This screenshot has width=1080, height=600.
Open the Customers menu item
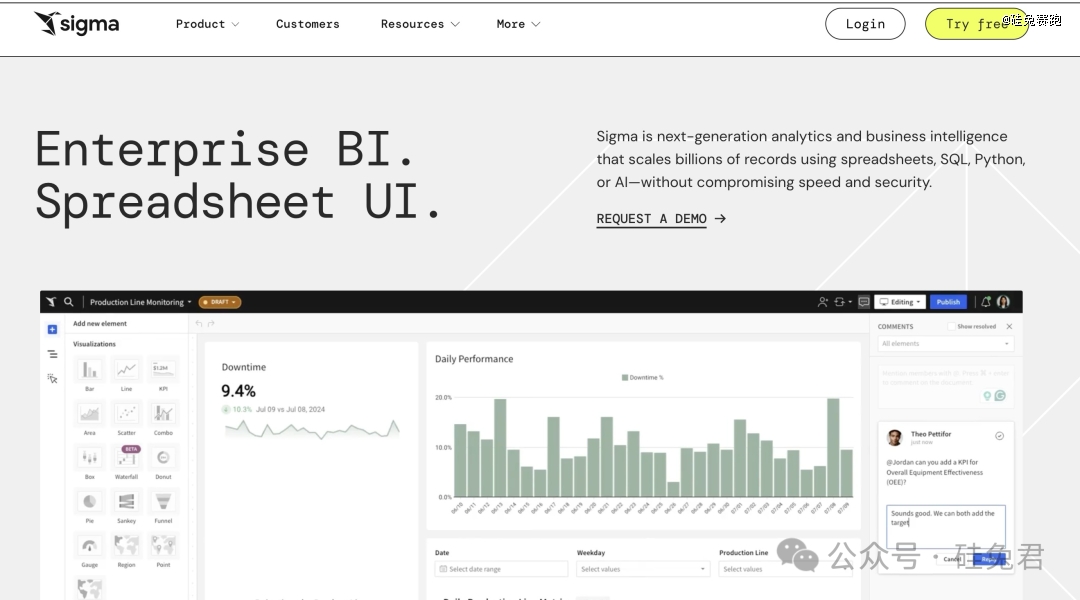tap(308, 24)
